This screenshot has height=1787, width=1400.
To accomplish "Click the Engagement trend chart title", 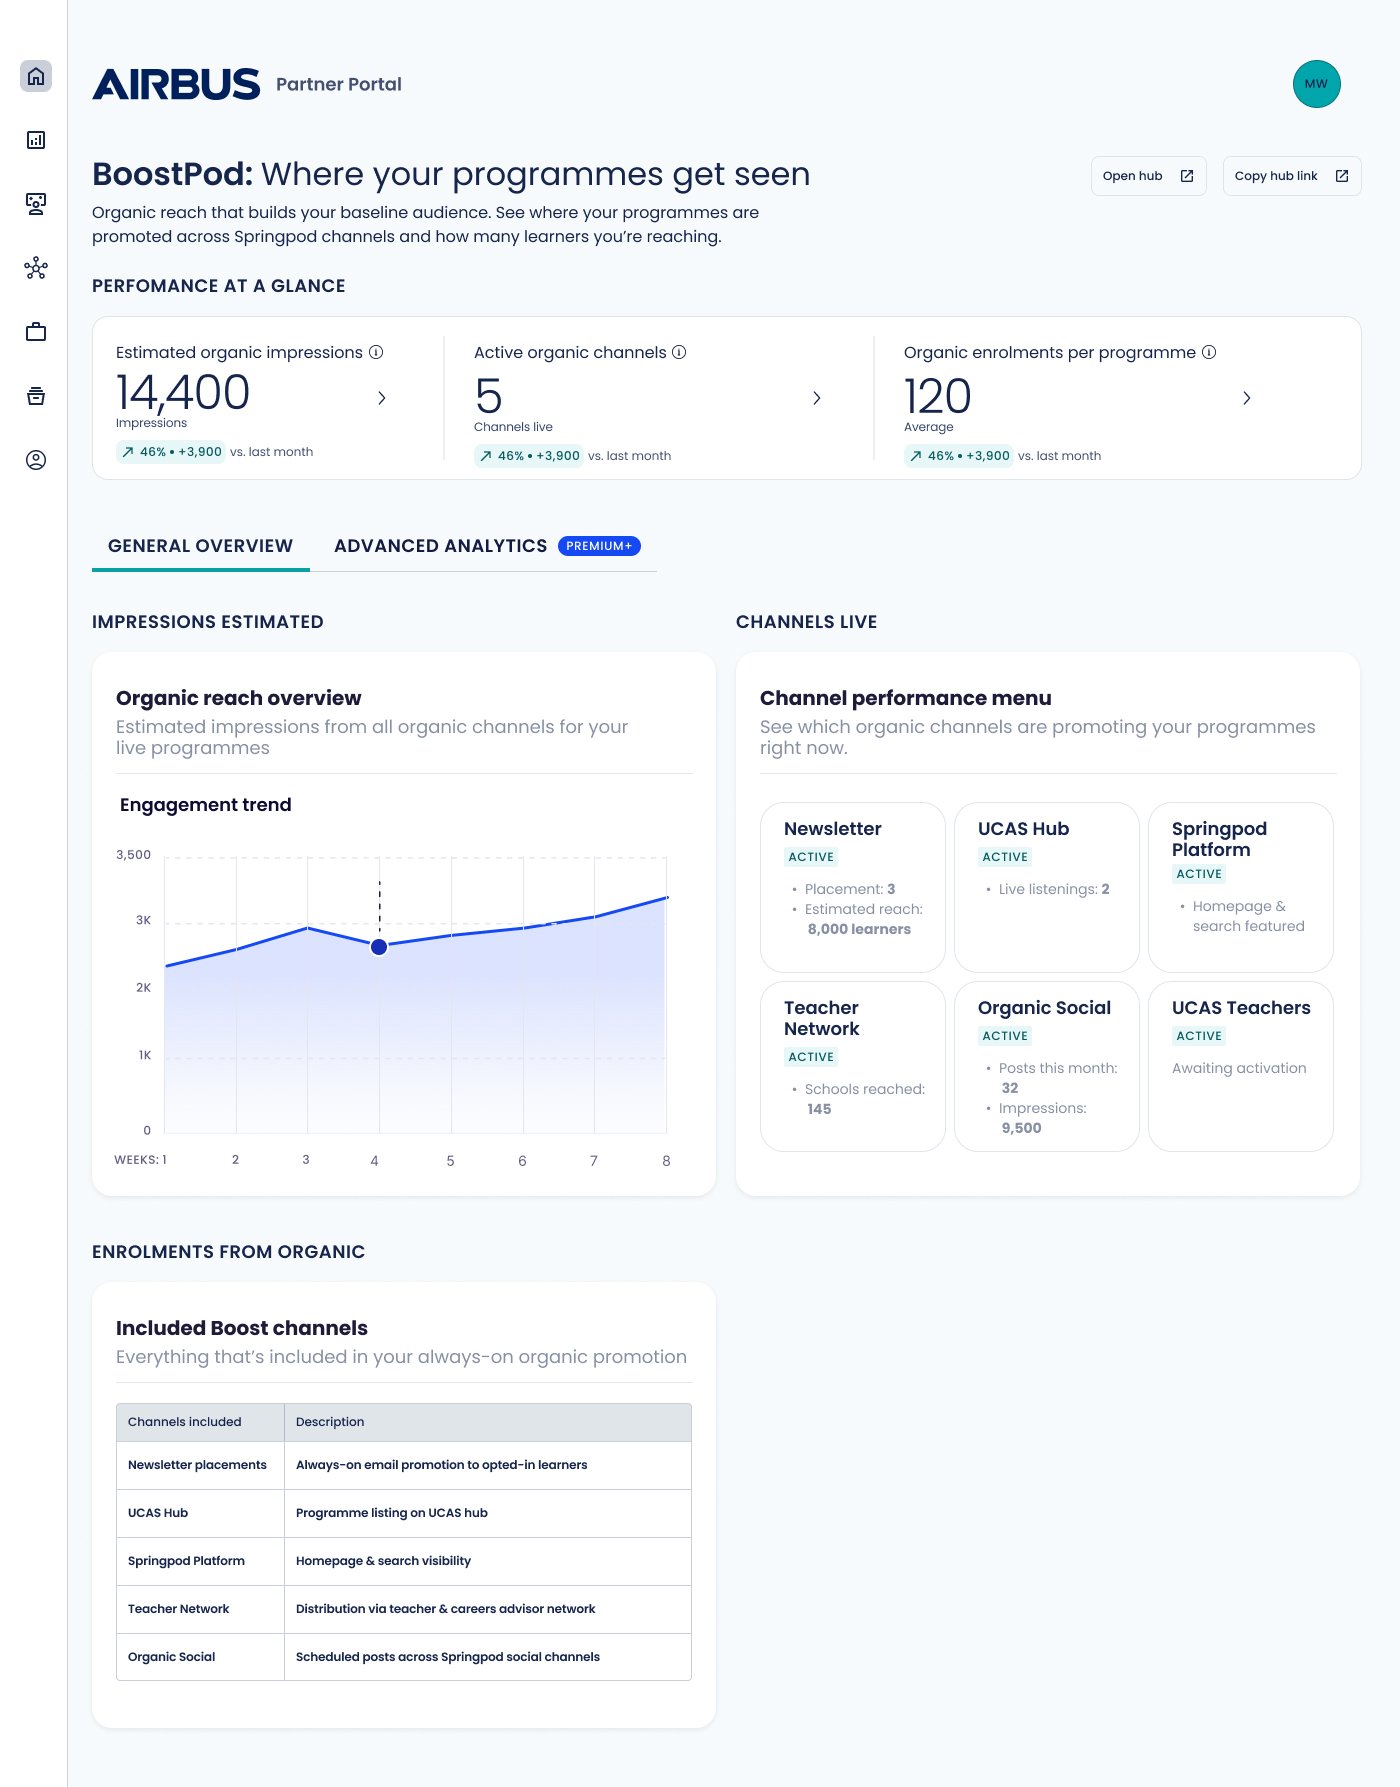I will pos(206,805).
